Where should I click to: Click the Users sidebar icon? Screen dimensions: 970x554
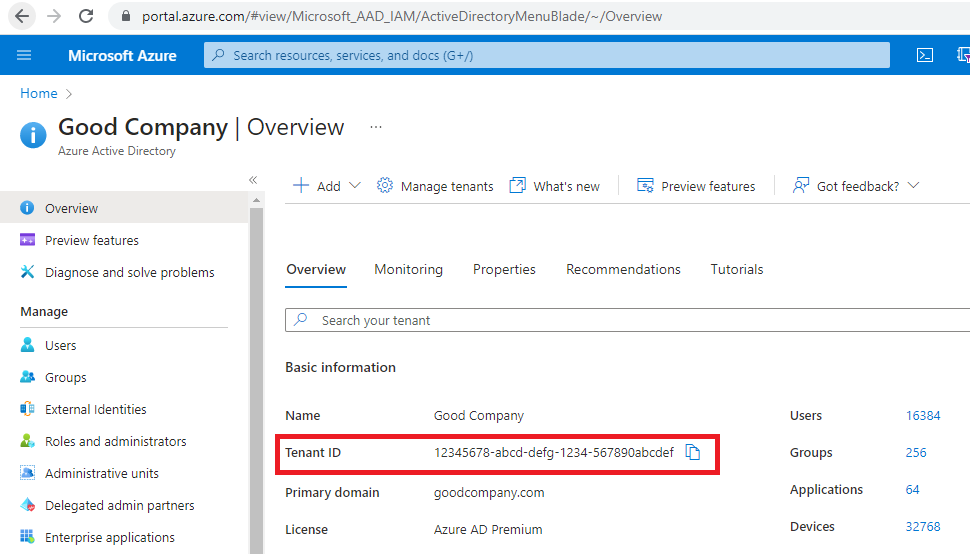(27, 345)
